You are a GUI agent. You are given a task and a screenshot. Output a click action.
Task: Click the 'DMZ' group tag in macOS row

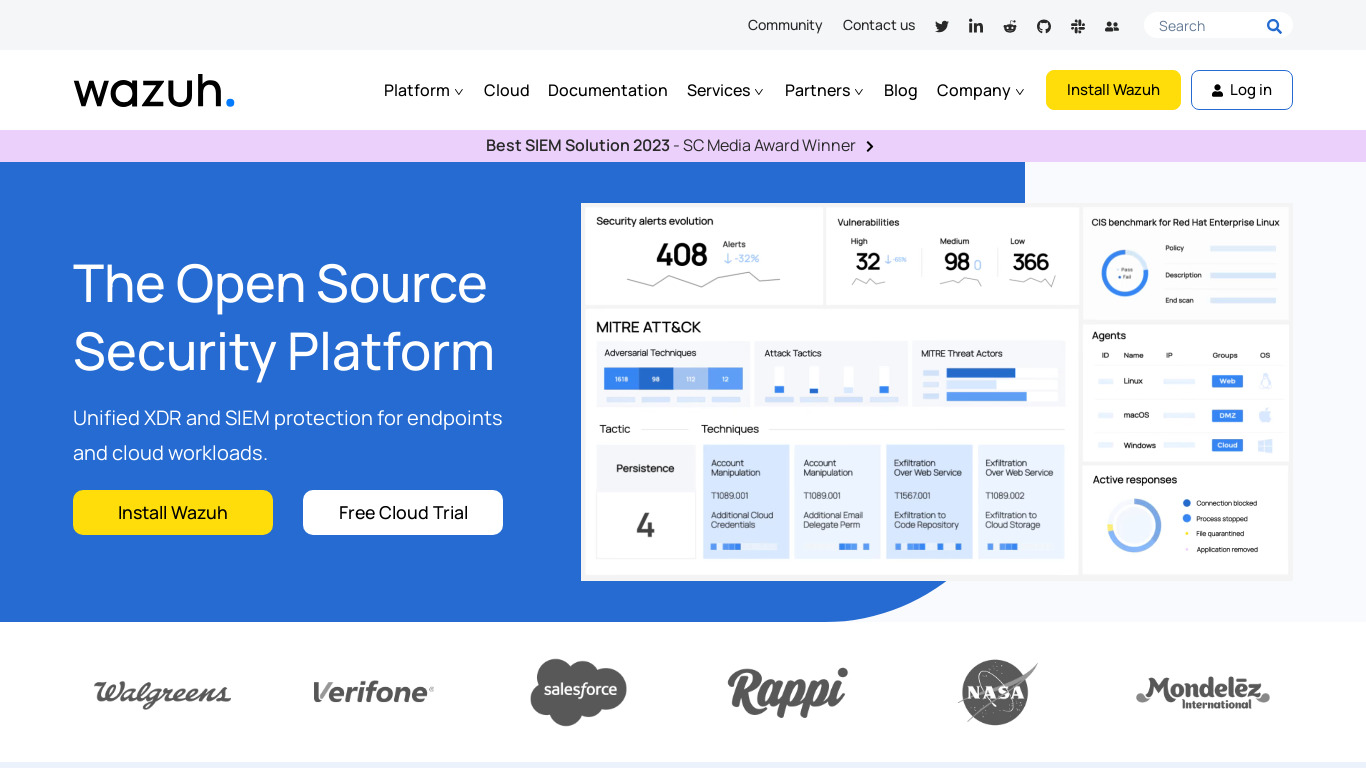(x=1227, y=415)
